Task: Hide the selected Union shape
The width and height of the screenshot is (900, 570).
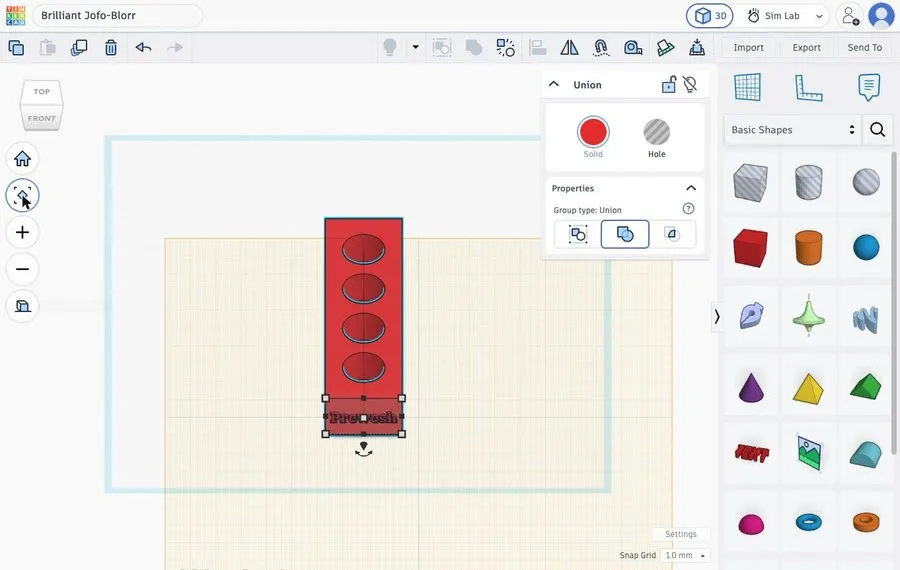Action: point(690,84)
